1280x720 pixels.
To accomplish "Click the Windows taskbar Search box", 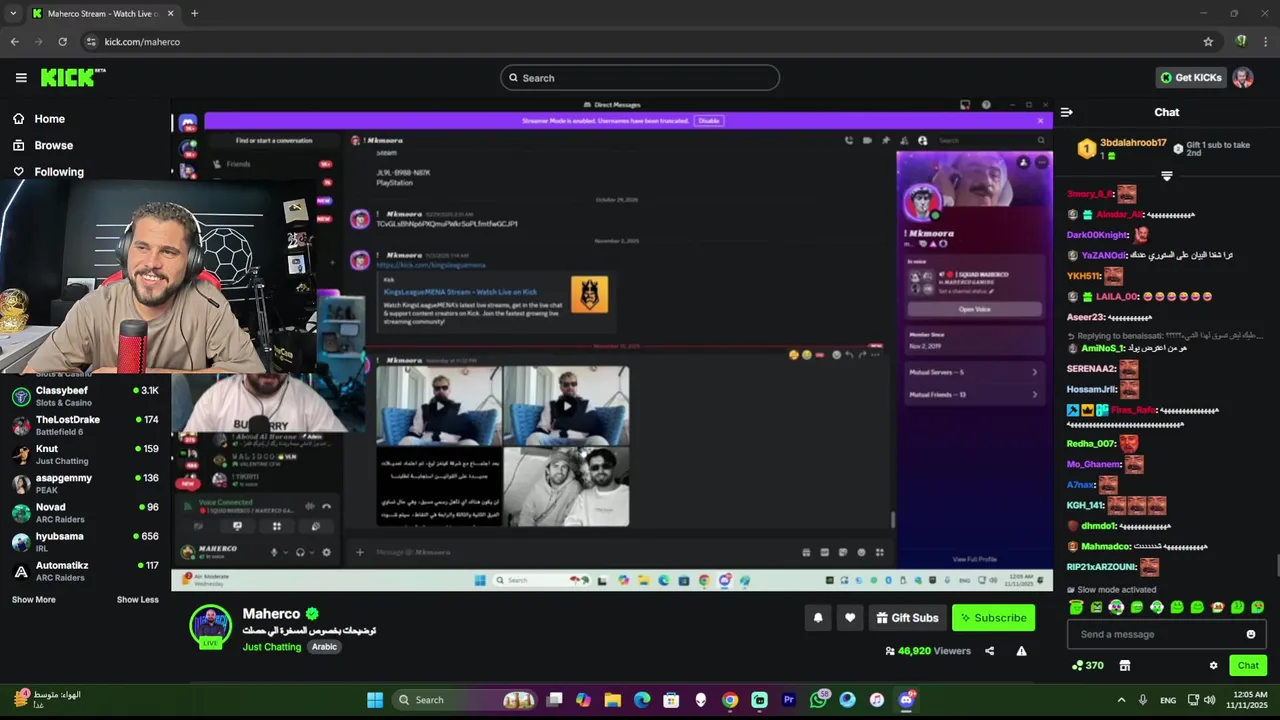I will 465,700.
